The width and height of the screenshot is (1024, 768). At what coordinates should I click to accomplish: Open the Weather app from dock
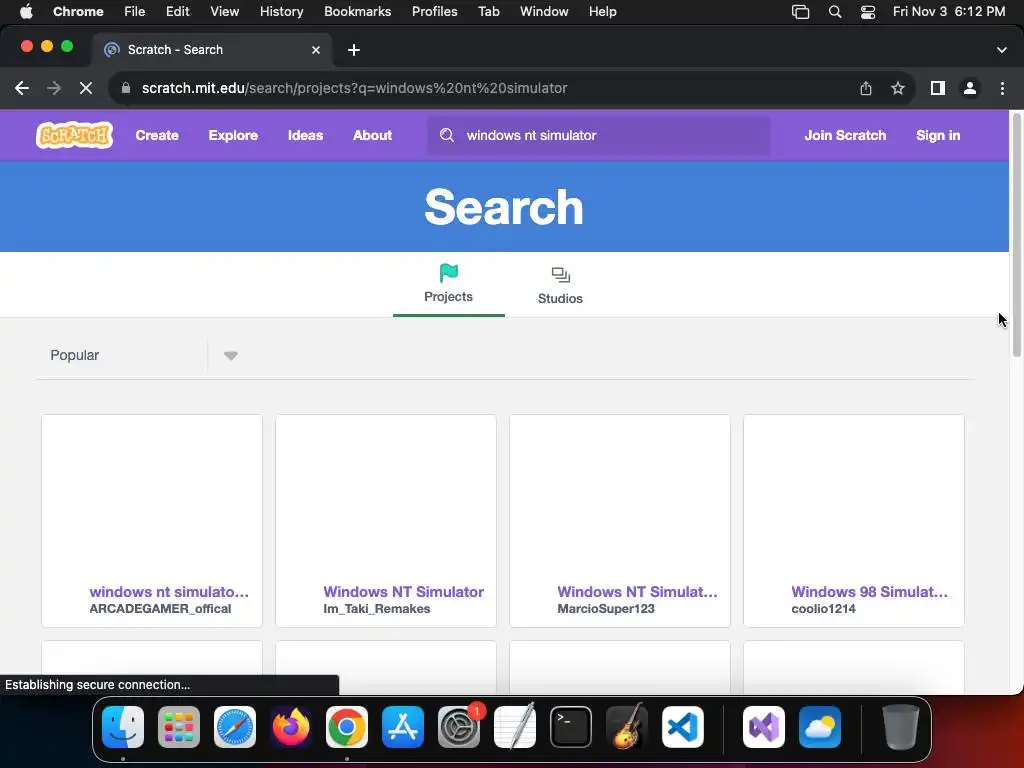[820, 727]
